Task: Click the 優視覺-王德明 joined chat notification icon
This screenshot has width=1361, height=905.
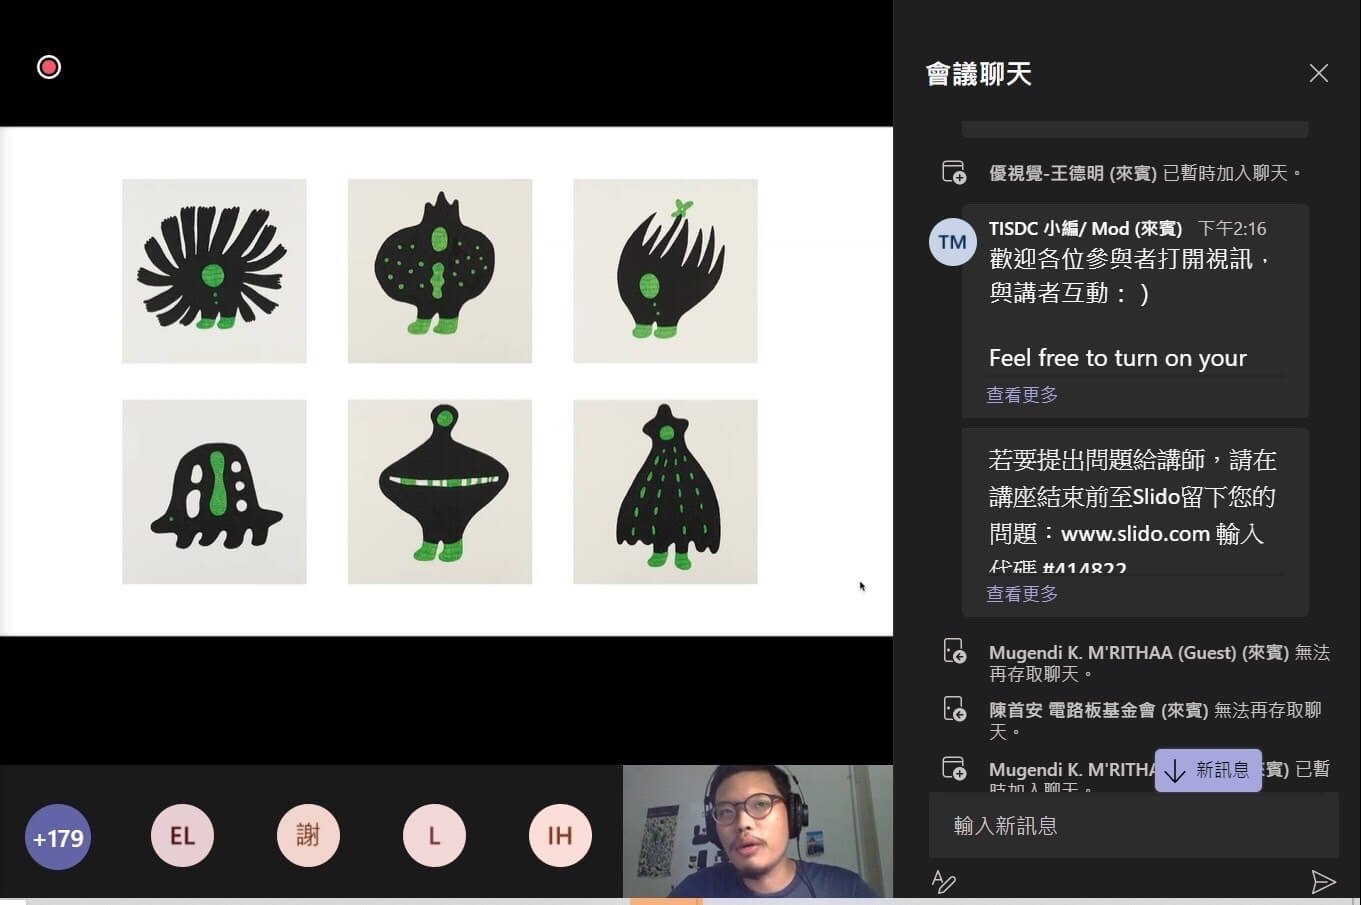Action: coord(954,172)
